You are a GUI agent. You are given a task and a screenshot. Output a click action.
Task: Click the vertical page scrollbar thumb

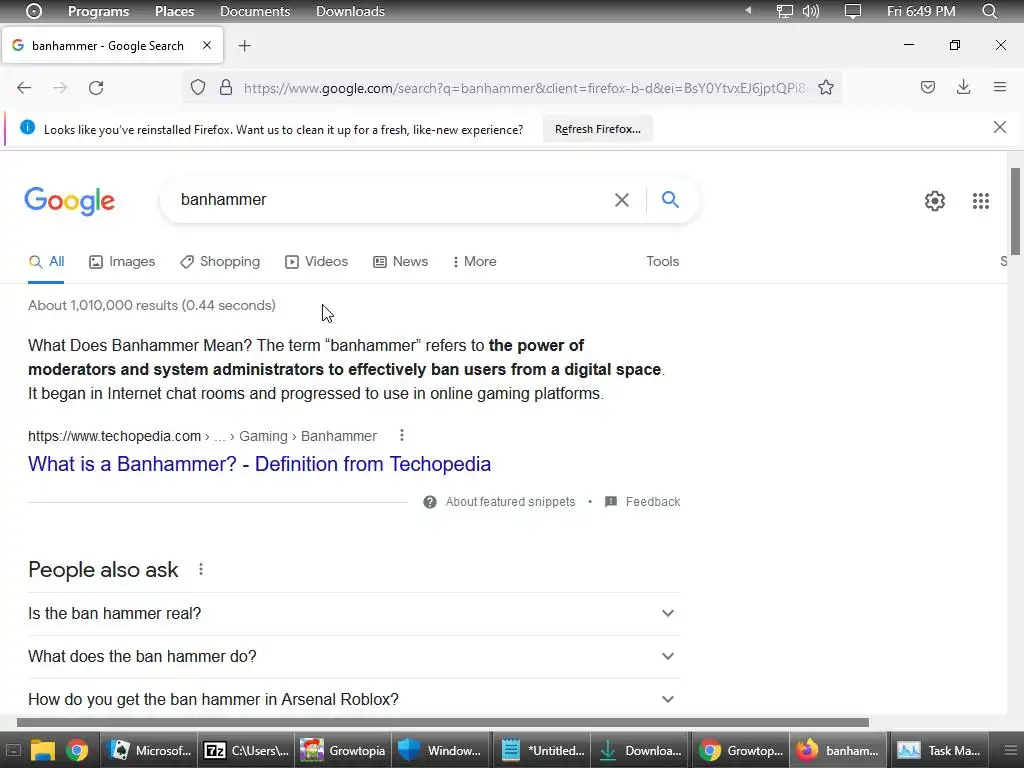1015,211
